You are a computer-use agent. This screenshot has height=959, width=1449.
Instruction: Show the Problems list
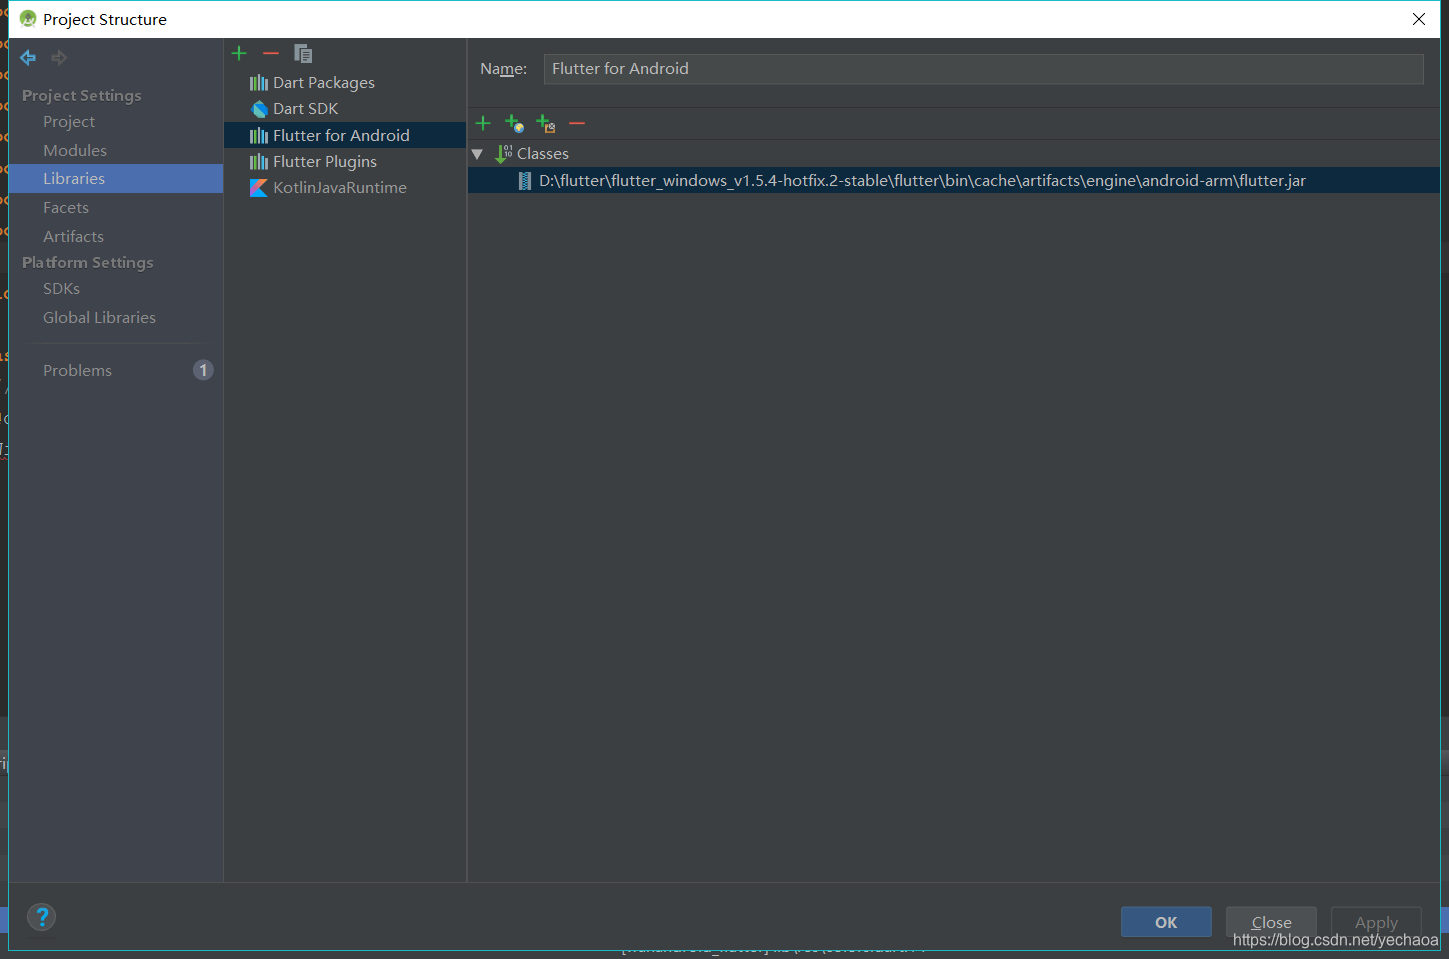click(77, 370)
